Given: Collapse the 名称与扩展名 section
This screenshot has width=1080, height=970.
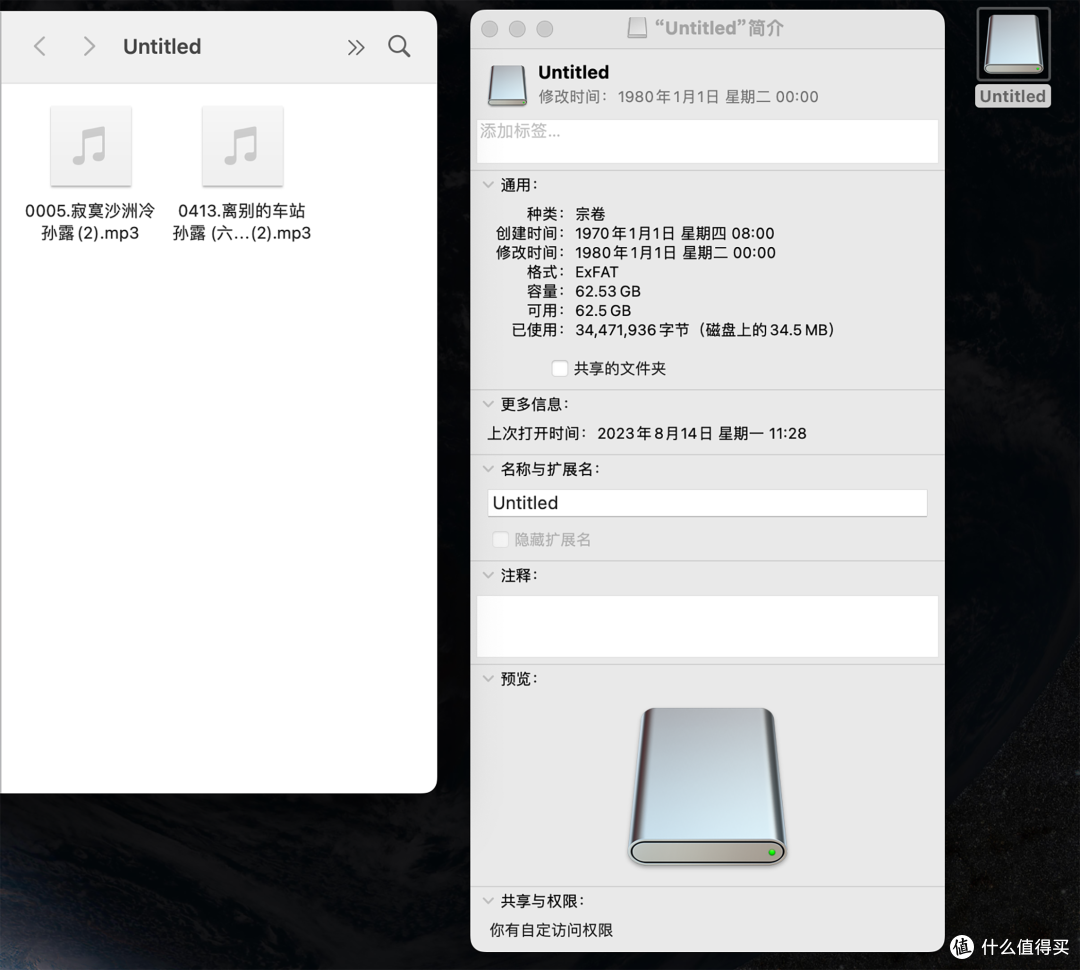Looking at the screenshot, I should pyautogui.click(x=488, y=469).
